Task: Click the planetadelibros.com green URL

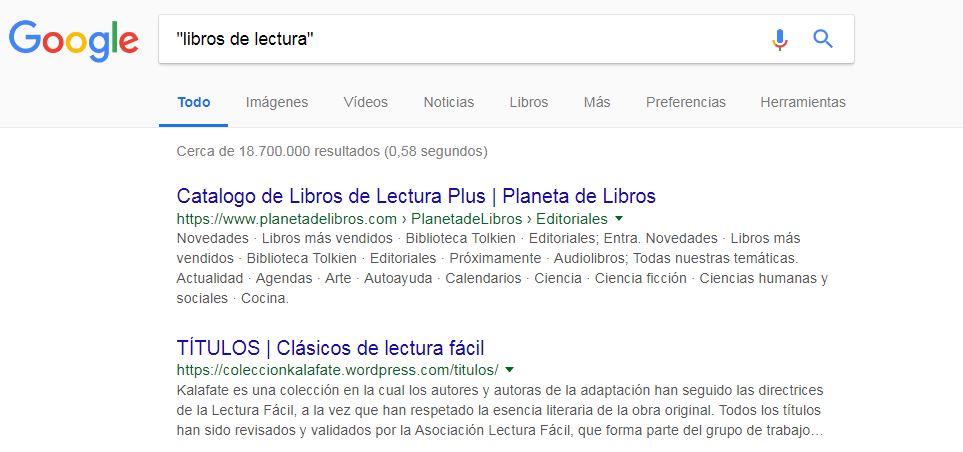Action: 392,219
